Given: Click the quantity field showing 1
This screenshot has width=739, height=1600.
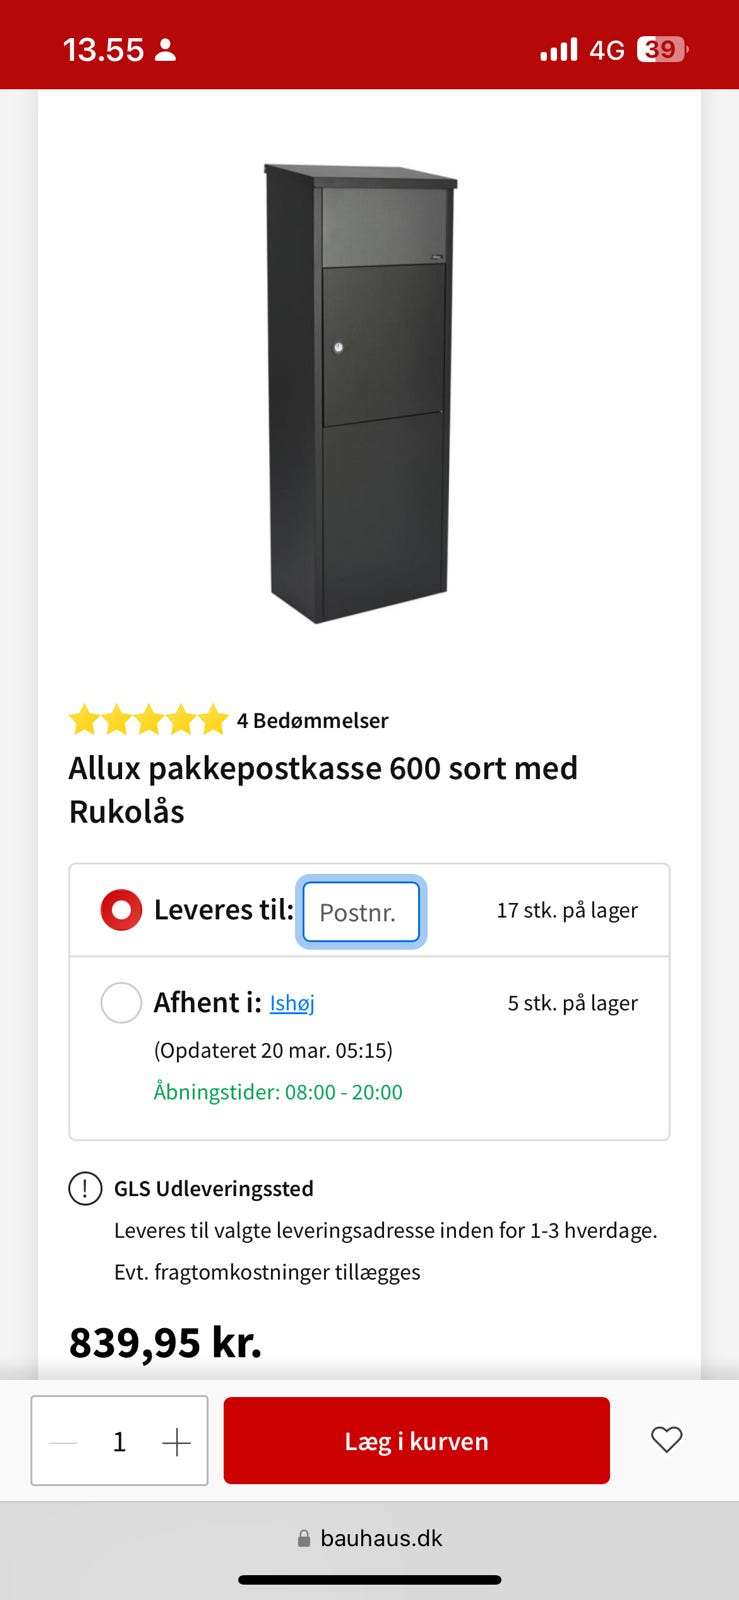Looking at the screenshot, I should [119, 1442].
